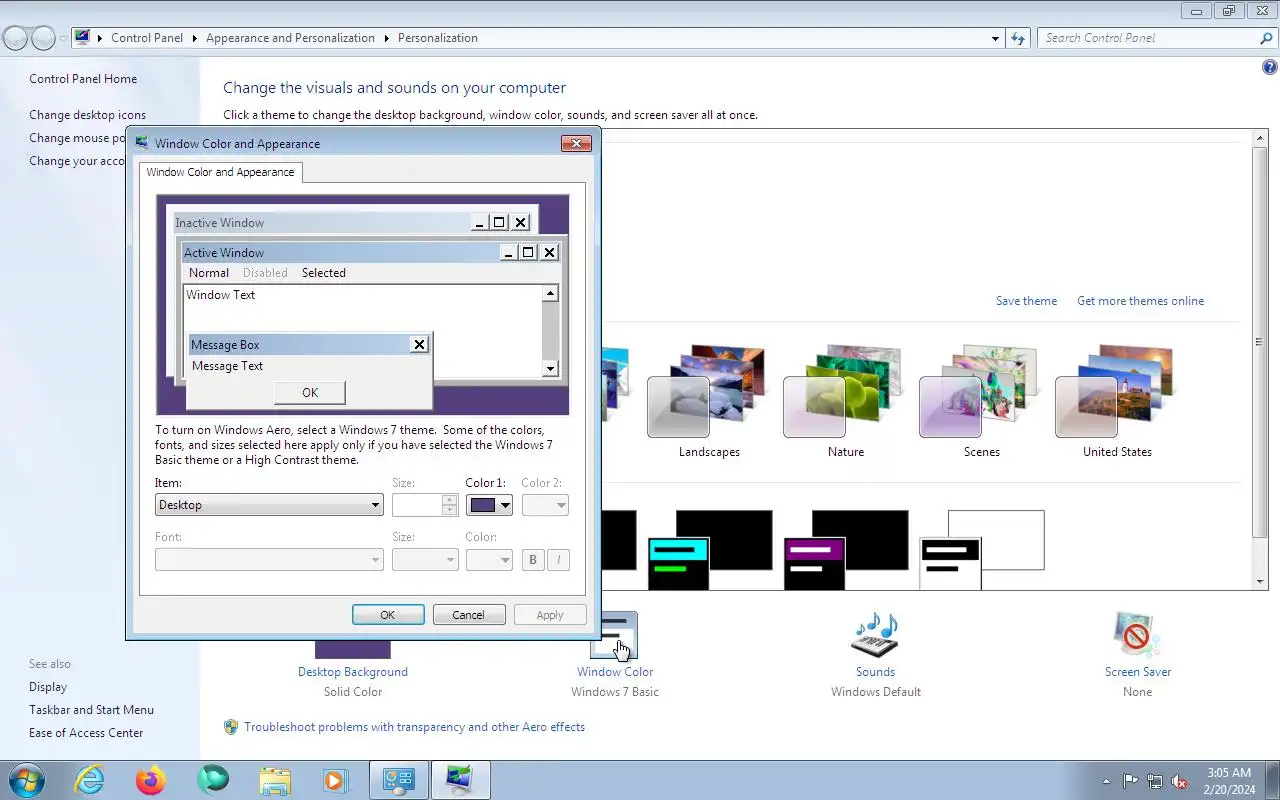Show hidden tray icons arrow

coord(1106,781)
